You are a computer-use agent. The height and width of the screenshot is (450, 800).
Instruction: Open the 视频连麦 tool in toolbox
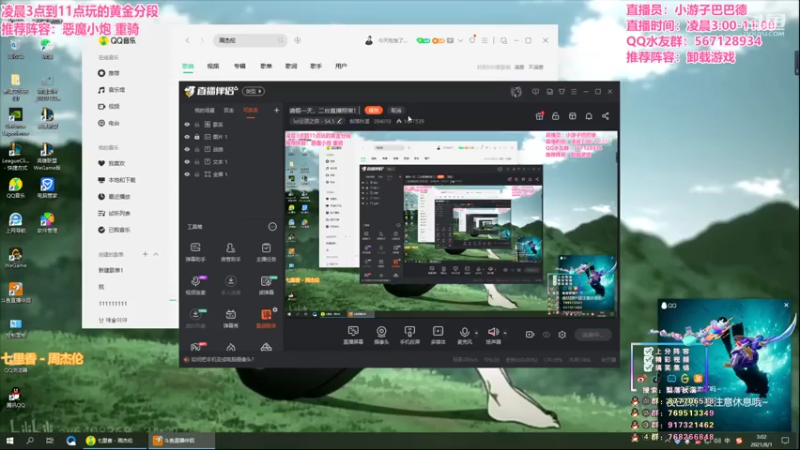[195, 285]
